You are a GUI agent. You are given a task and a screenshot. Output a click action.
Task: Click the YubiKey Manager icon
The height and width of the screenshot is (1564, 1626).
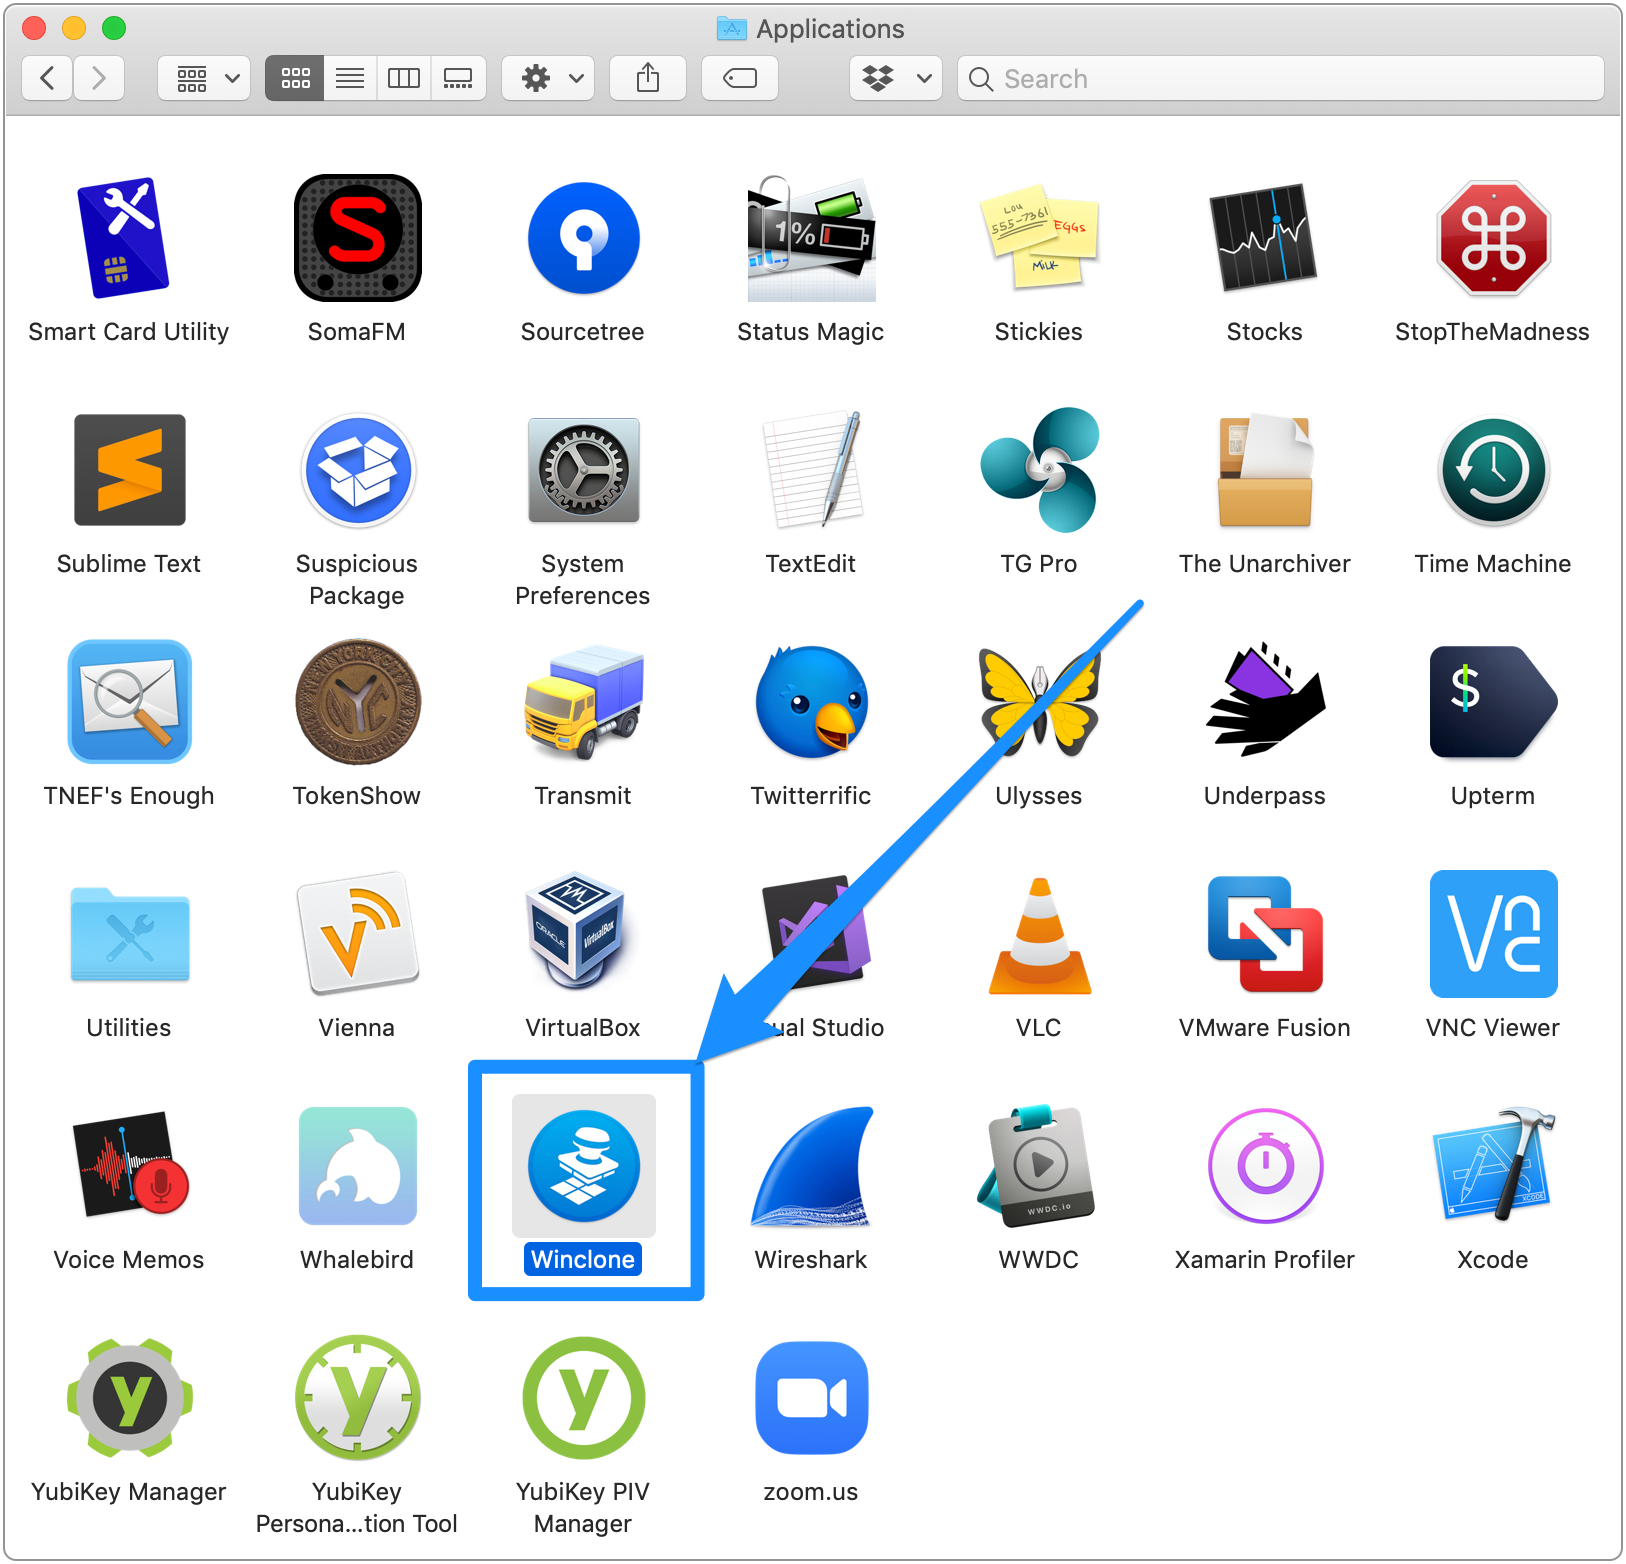coord(129,1398)
